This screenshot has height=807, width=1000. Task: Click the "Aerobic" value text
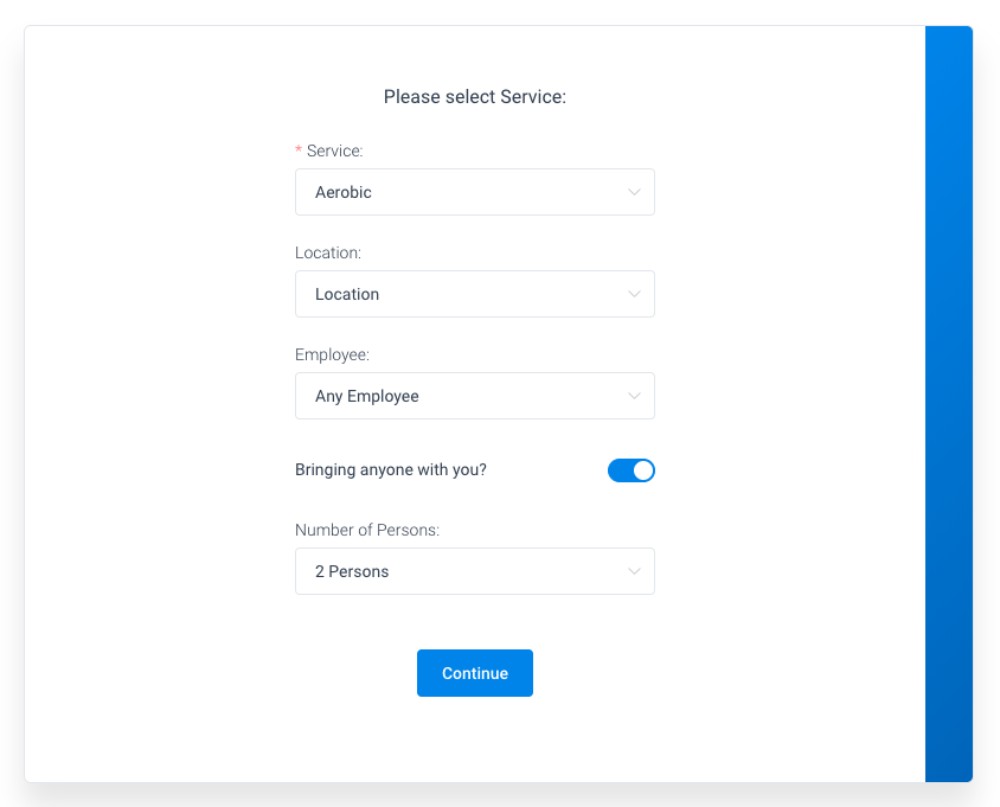[343, 192]
